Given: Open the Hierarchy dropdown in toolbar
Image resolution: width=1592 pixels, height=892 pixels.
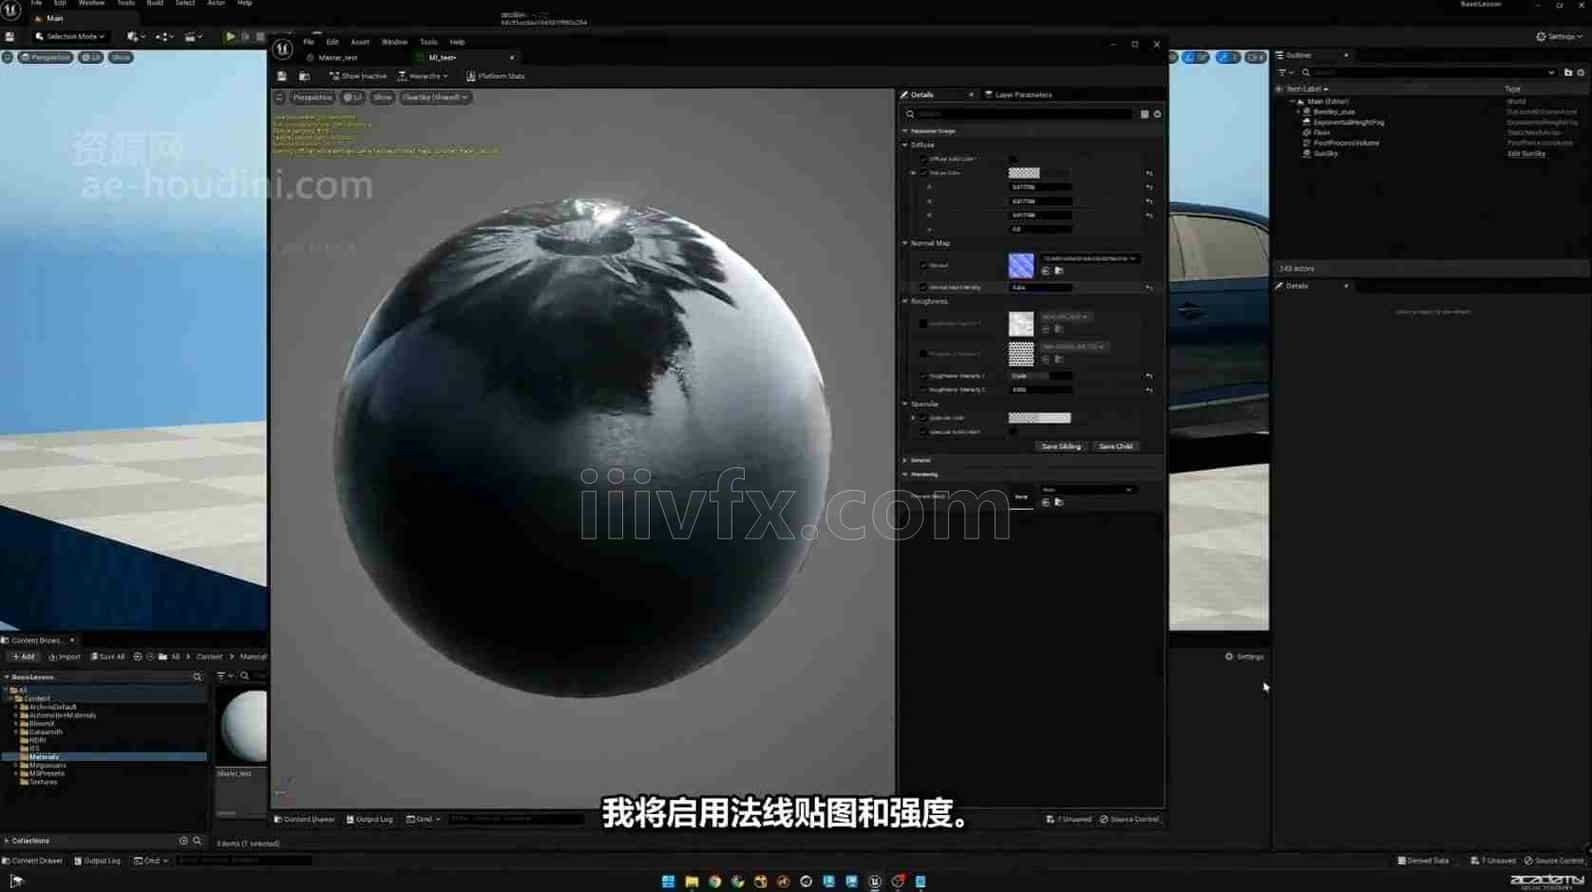Looking at the screenshot, I should [x=423, y=76].
